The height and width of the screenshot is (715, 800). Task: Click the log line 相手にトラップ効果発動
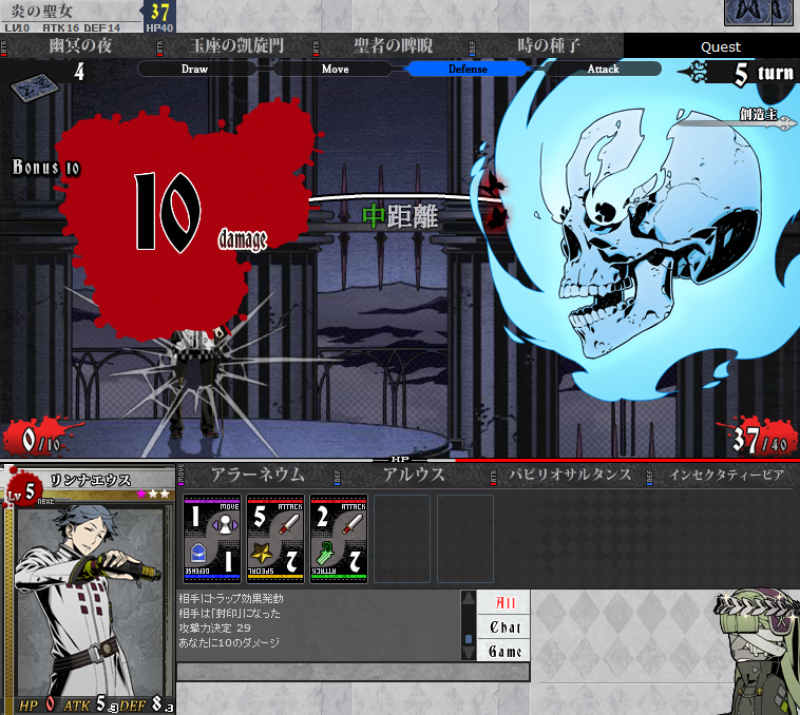pos(231,599)
